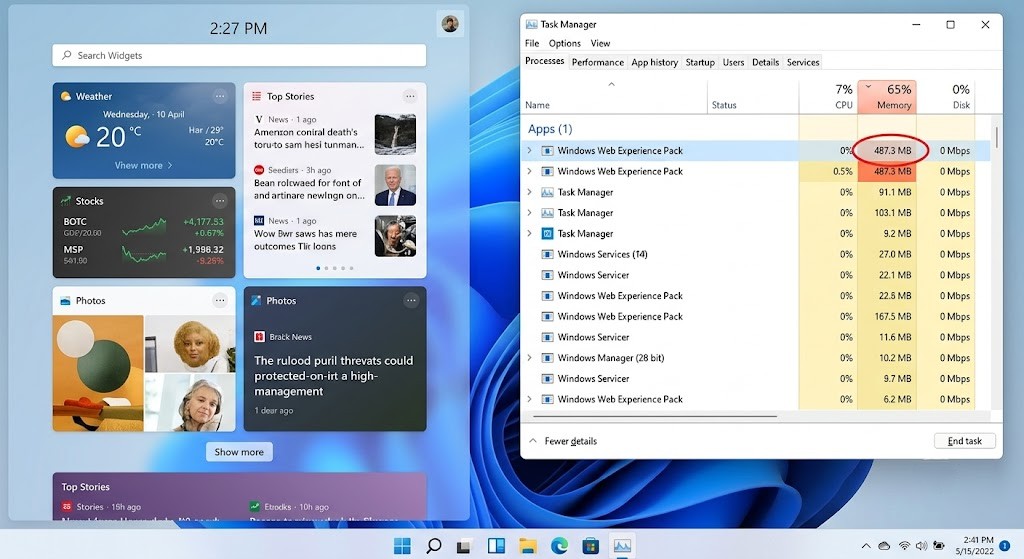The image size is (1024, 559).
Task: Select Windows Servicer row using 22.1 MB
Action: [x=756, y=275]
